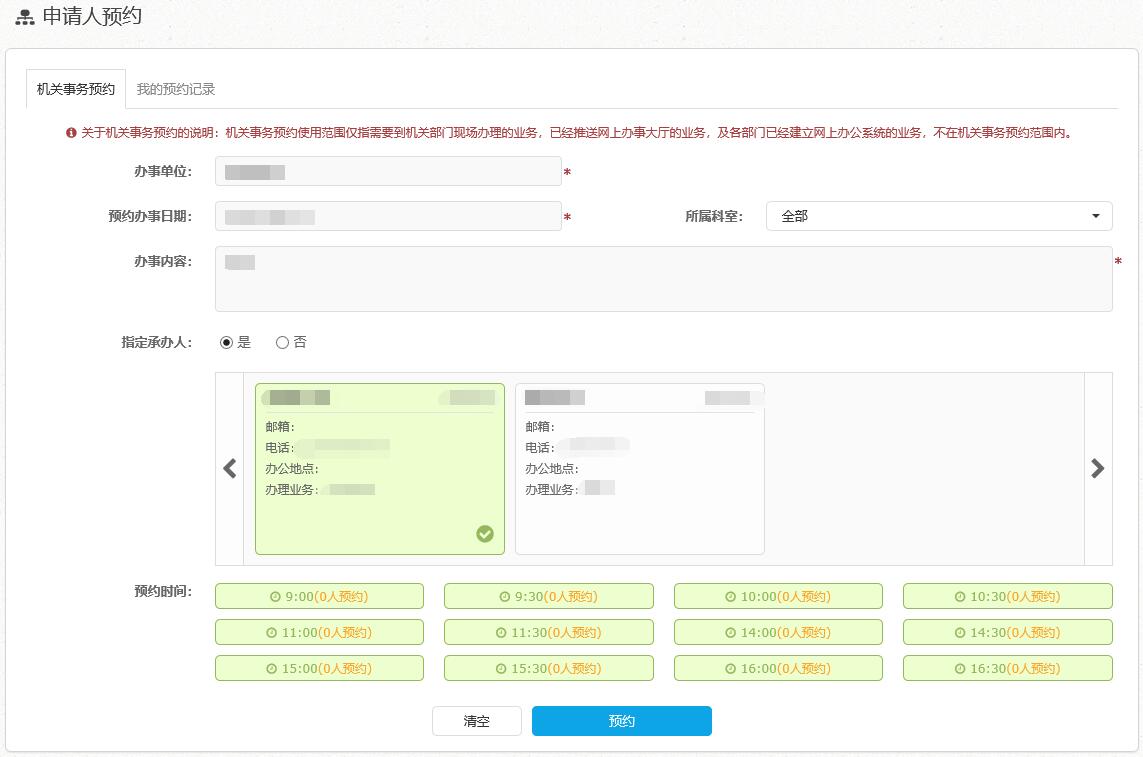Choose the 14:00 time slot
1143x757 pixels.
click(779, 632)
